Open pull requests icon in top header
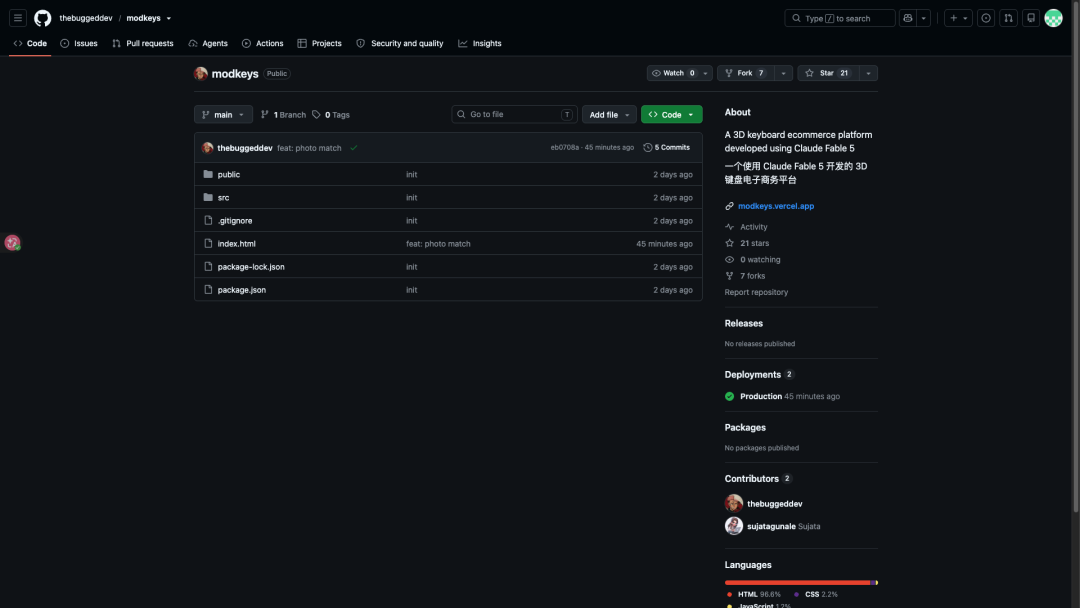1080x608 pixels. (x=1008, y=18)
